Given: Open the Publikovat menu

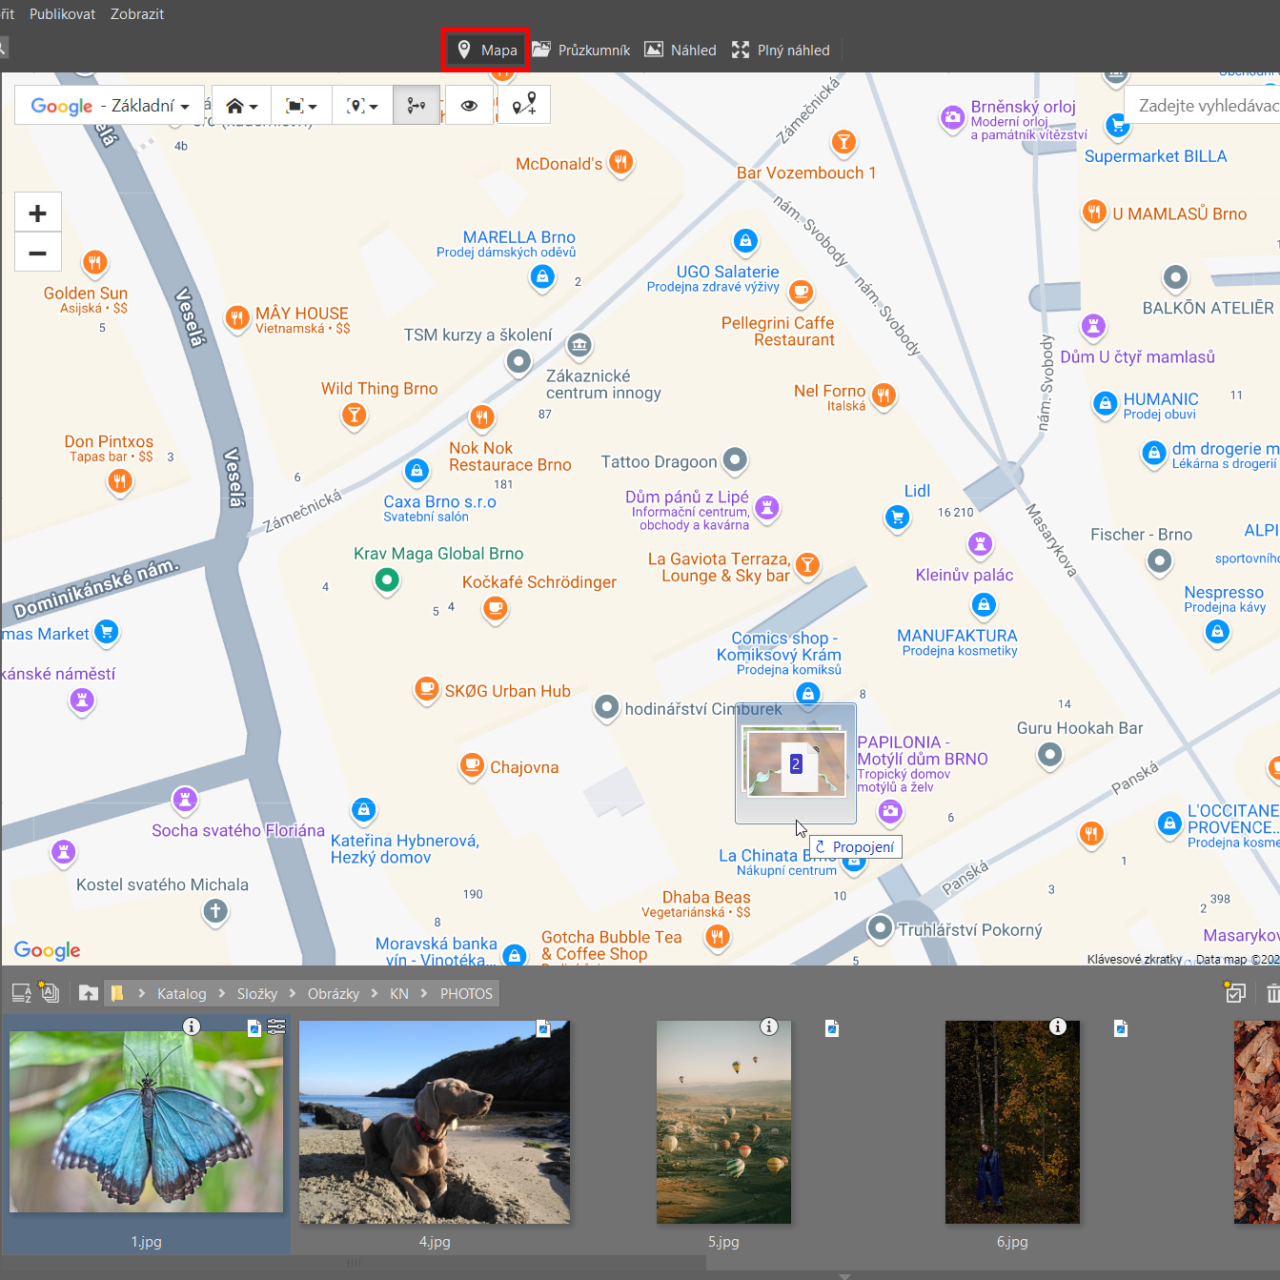Looking at the screenshot, I should [x=62, y=14].
